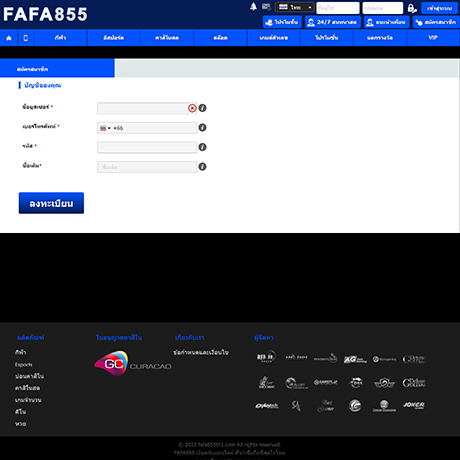460x460 pixels.
Task: Show info icon beside username field
Action: (x=202, y=108)
